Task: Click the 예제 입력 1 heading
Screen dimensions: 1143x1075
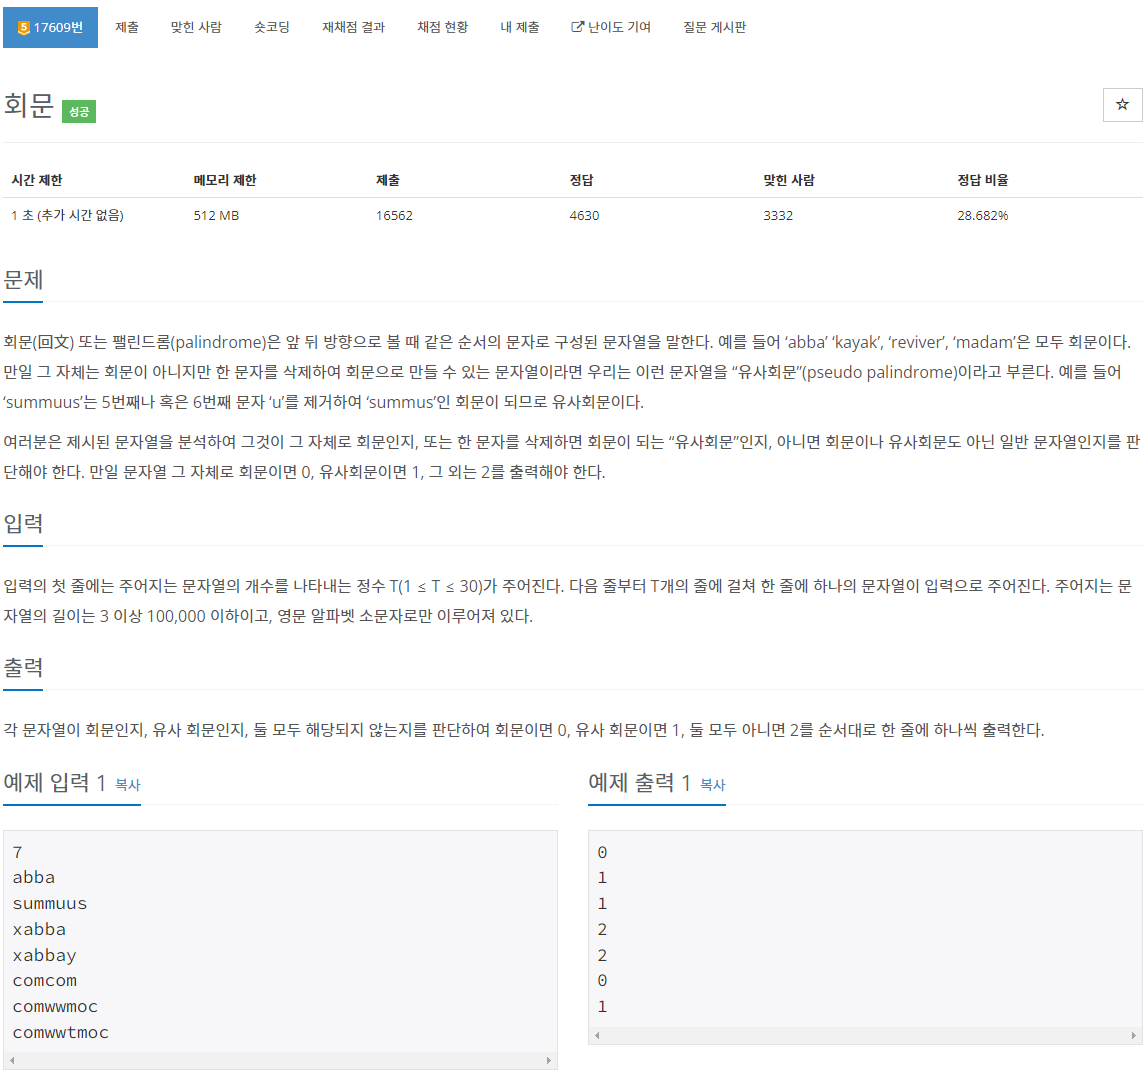Action: click(55, 783)
